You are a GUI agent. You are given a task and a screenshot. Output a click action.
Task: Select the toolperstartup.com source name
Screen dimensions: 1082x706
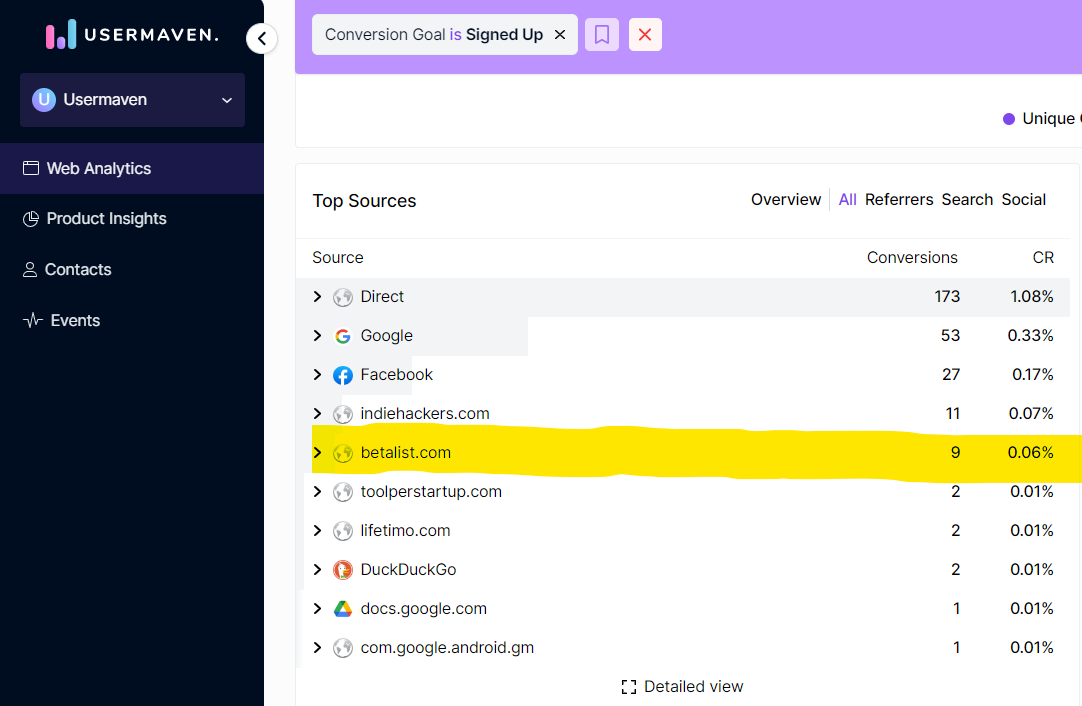pos(431,492)
